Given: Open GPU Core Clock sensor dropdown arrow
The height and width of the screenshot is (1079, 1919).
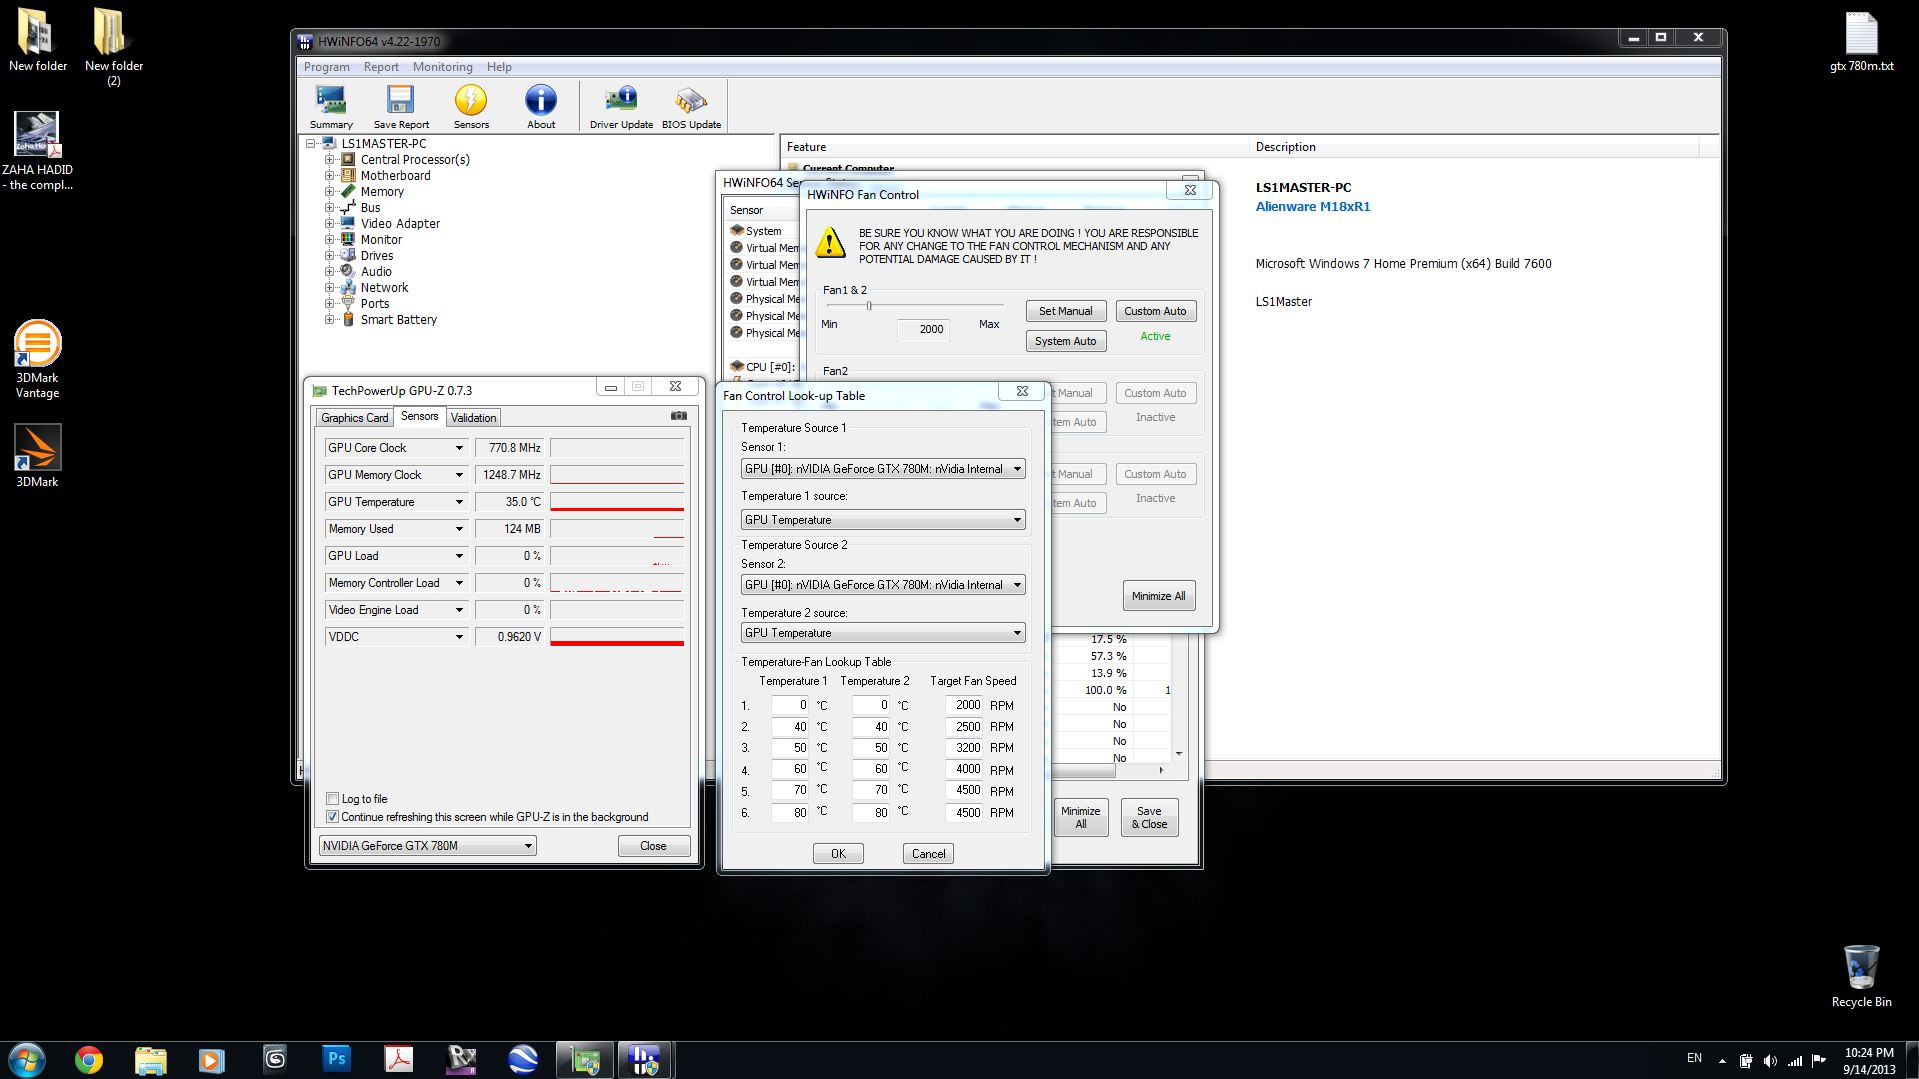Looking at the screenshot, I should (x=459, y=448).
